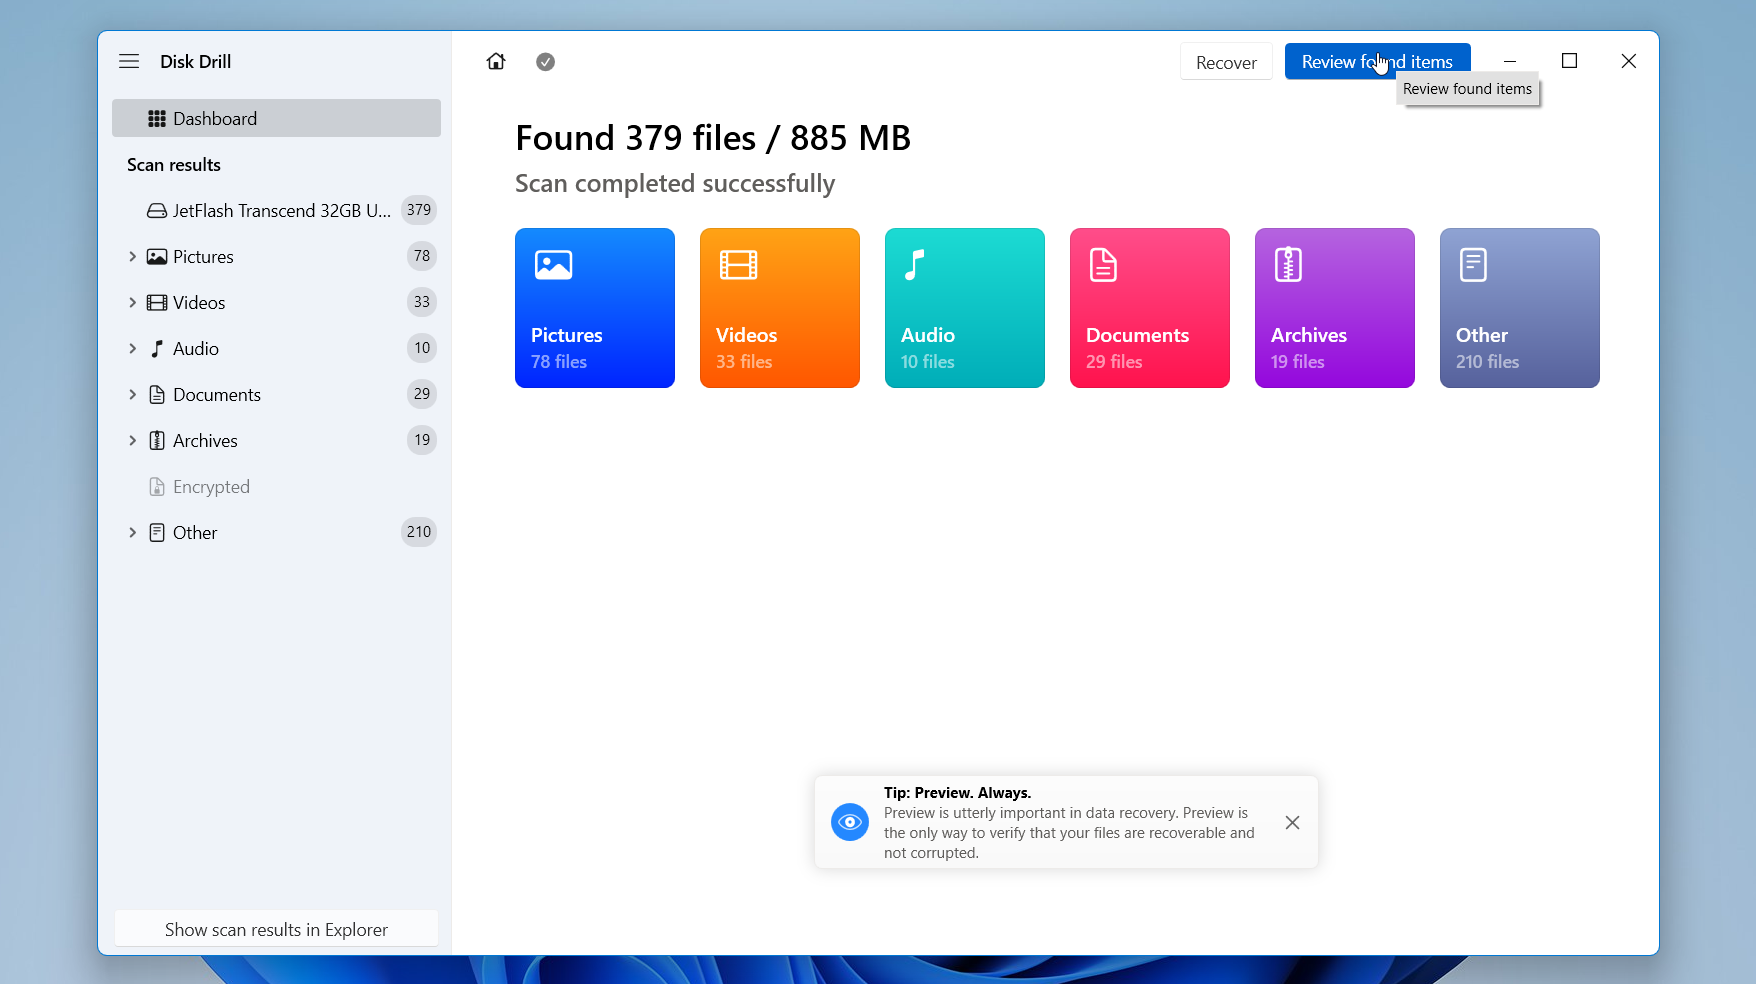Click the 379 count badge beside JetFlash
The width and height of the screenshot is (1756, 984).
[x=419, y=210]
